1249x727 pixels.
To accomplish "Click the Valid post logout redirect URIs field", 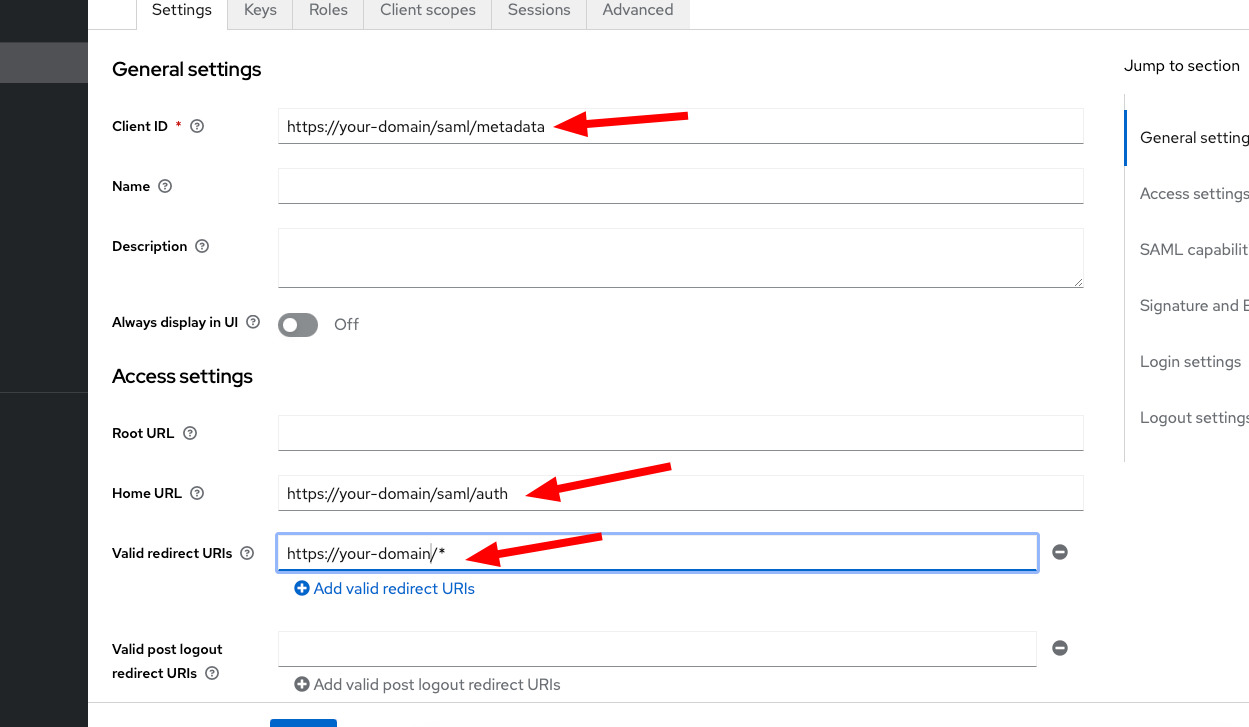I will click(657, 649).
